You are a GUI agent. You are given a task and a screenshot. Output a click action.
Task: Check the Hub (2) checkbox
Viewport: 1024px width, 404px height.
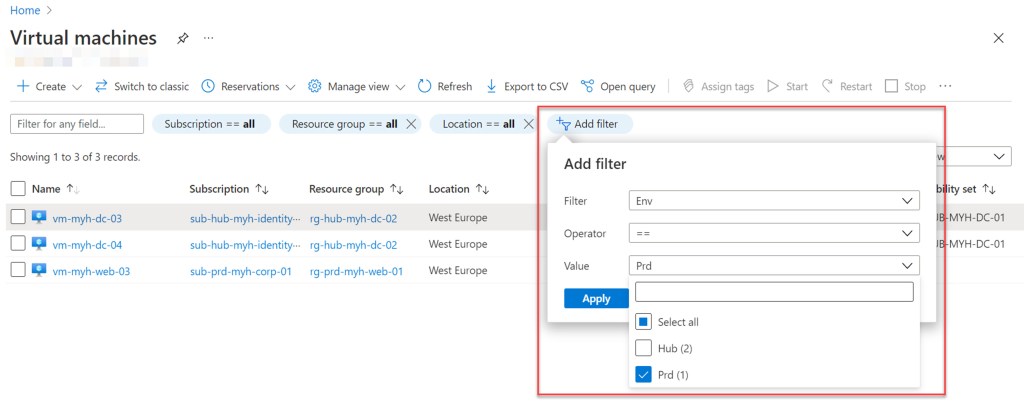coord(644,348)
